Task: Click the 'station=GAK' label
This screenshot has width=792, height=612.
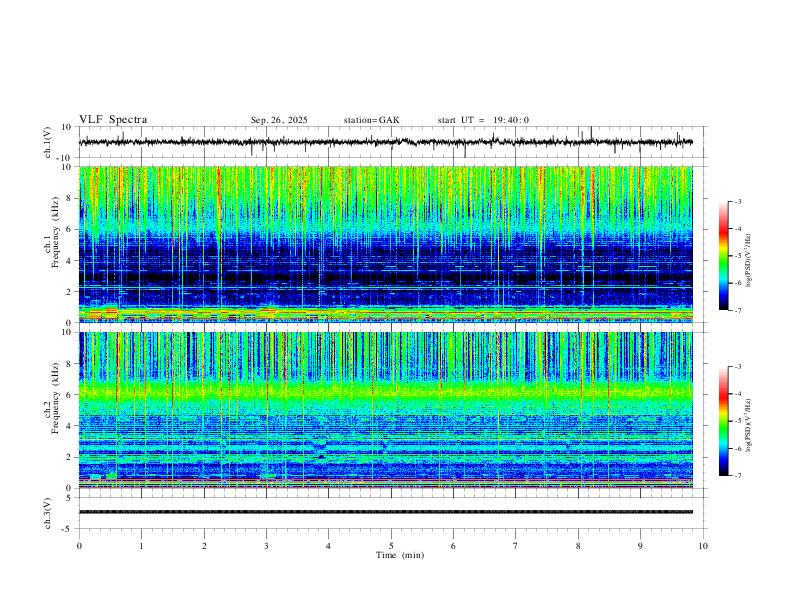Action: (371, 120)
